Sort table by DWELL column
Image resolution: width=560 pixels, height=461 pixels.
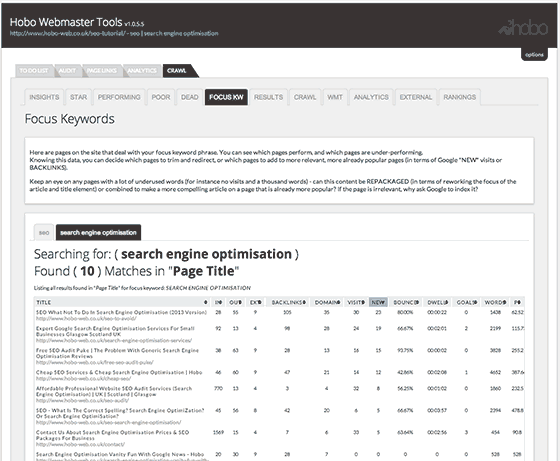click(x=437, y=302)
